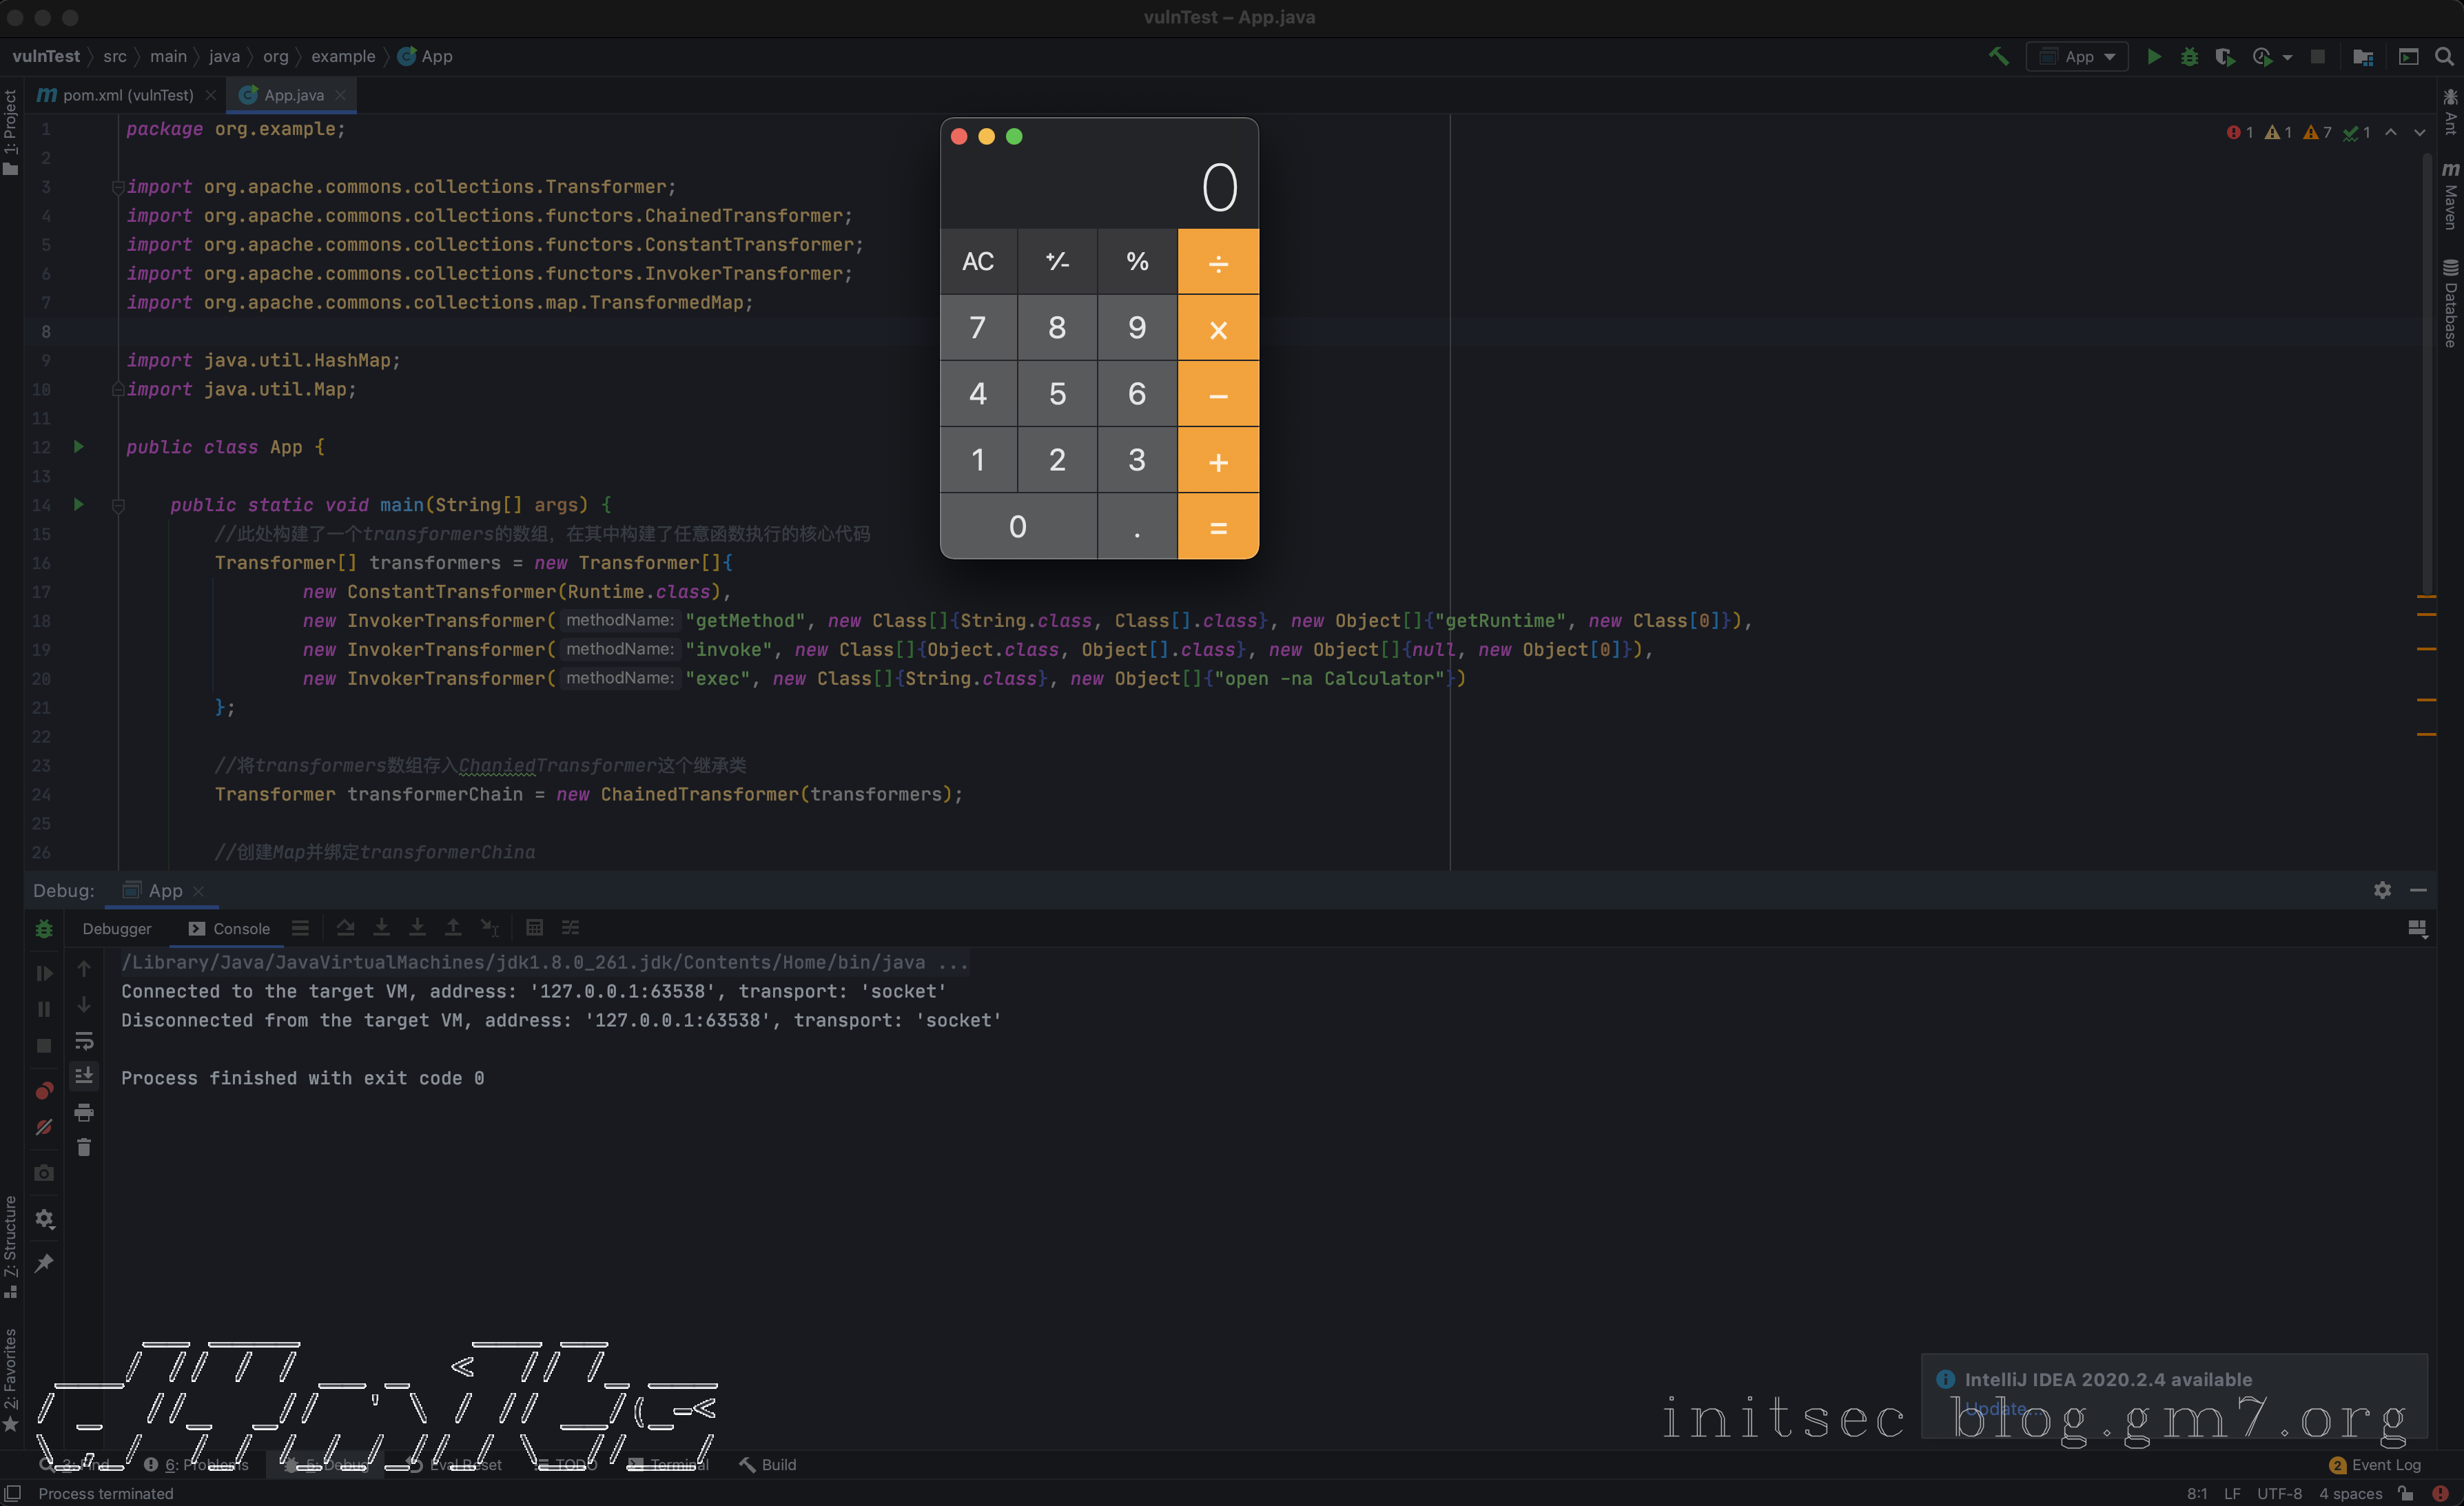Switch to the pom.xml (vulnTest) editor tab
This screenshot has height=1506, width=2464.
(127, 95)
